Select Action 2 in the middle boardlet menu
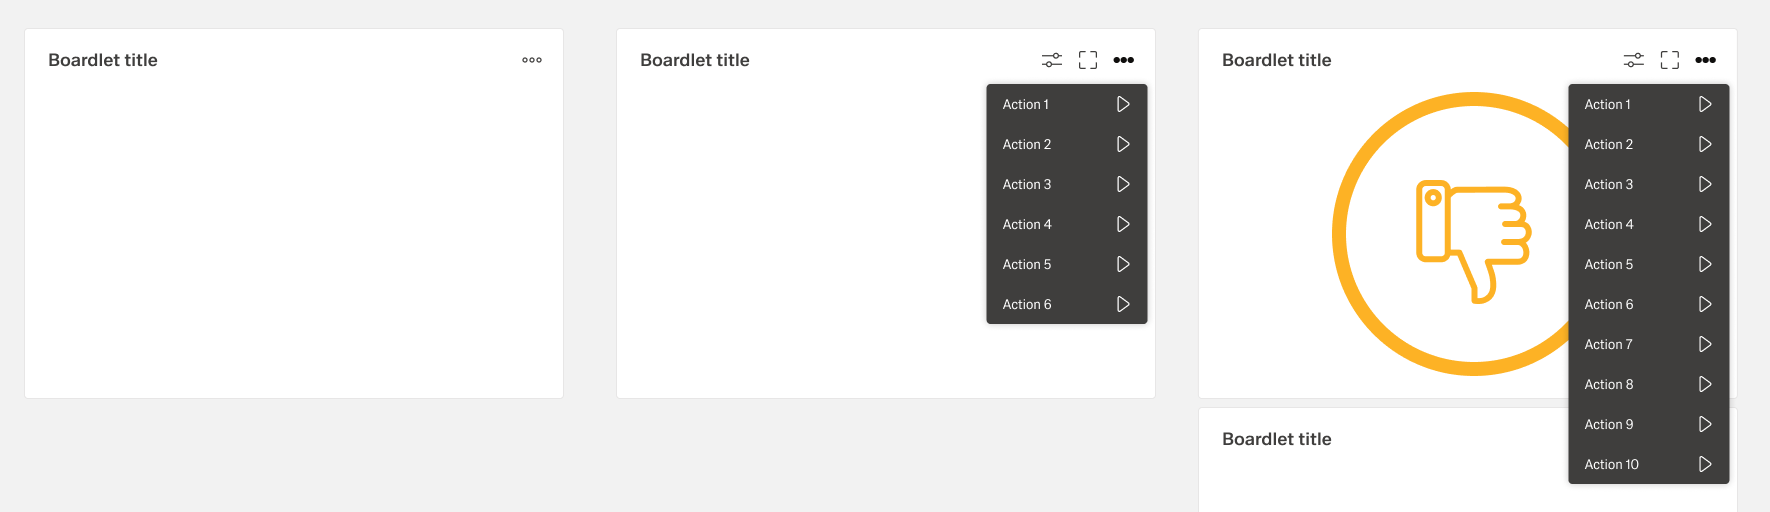This screenshot has height=512, width=1770. 1027,144
